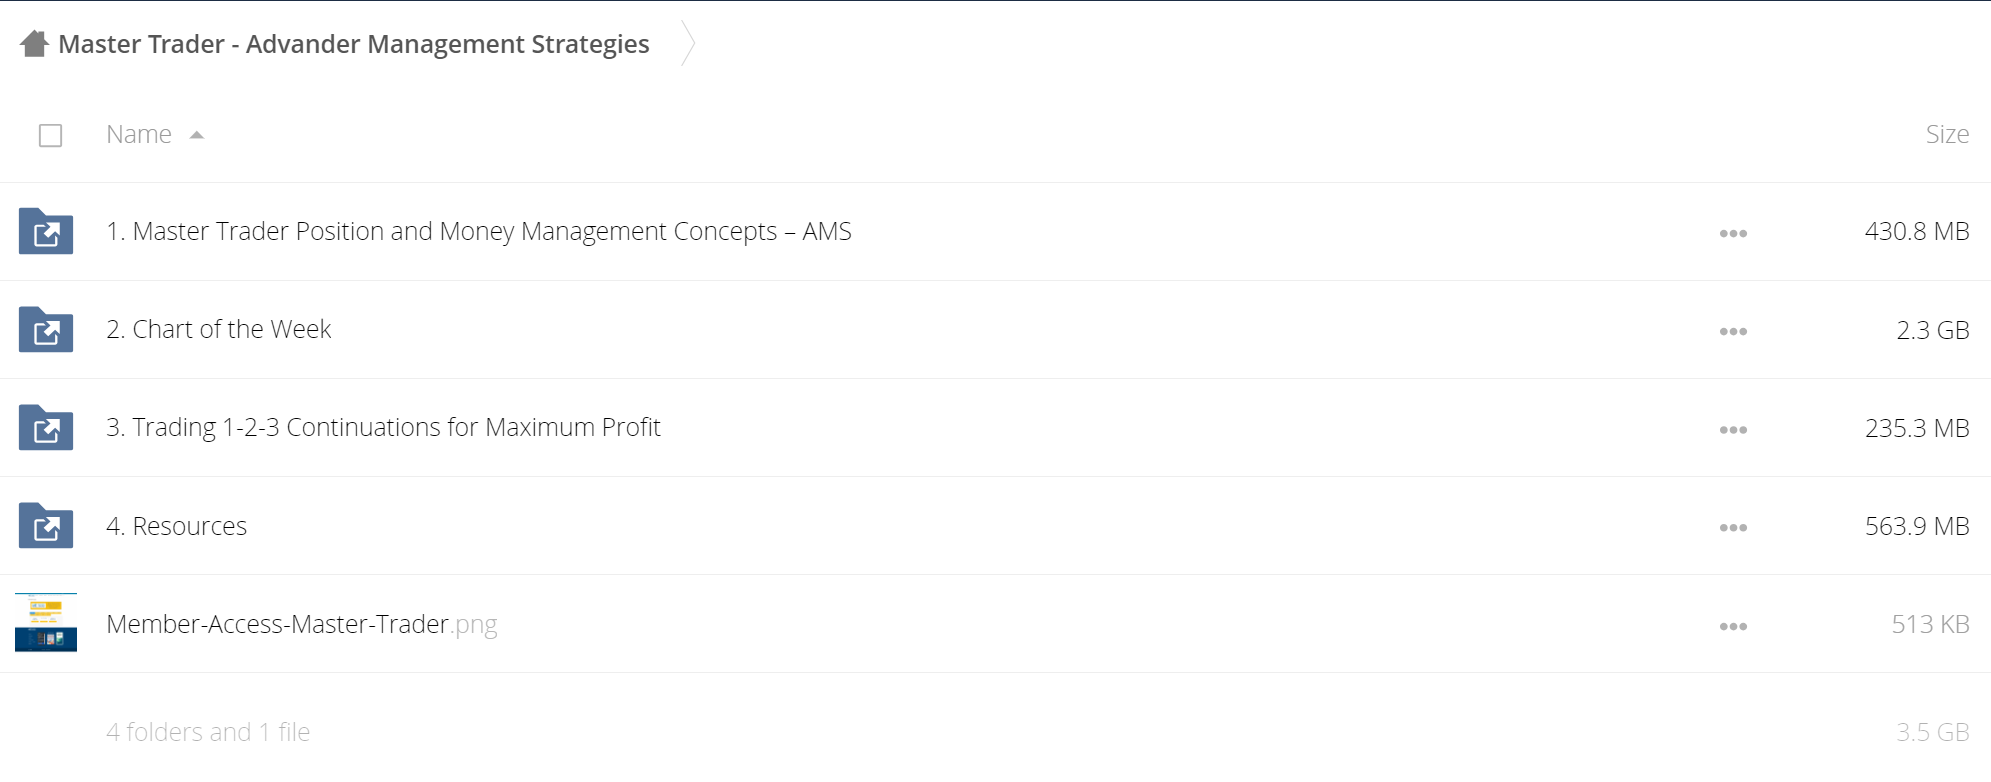Open three-dot menu for Master Trader Position folder
The height and width of the screenshot is (782, 1991).
(1733, 233)
